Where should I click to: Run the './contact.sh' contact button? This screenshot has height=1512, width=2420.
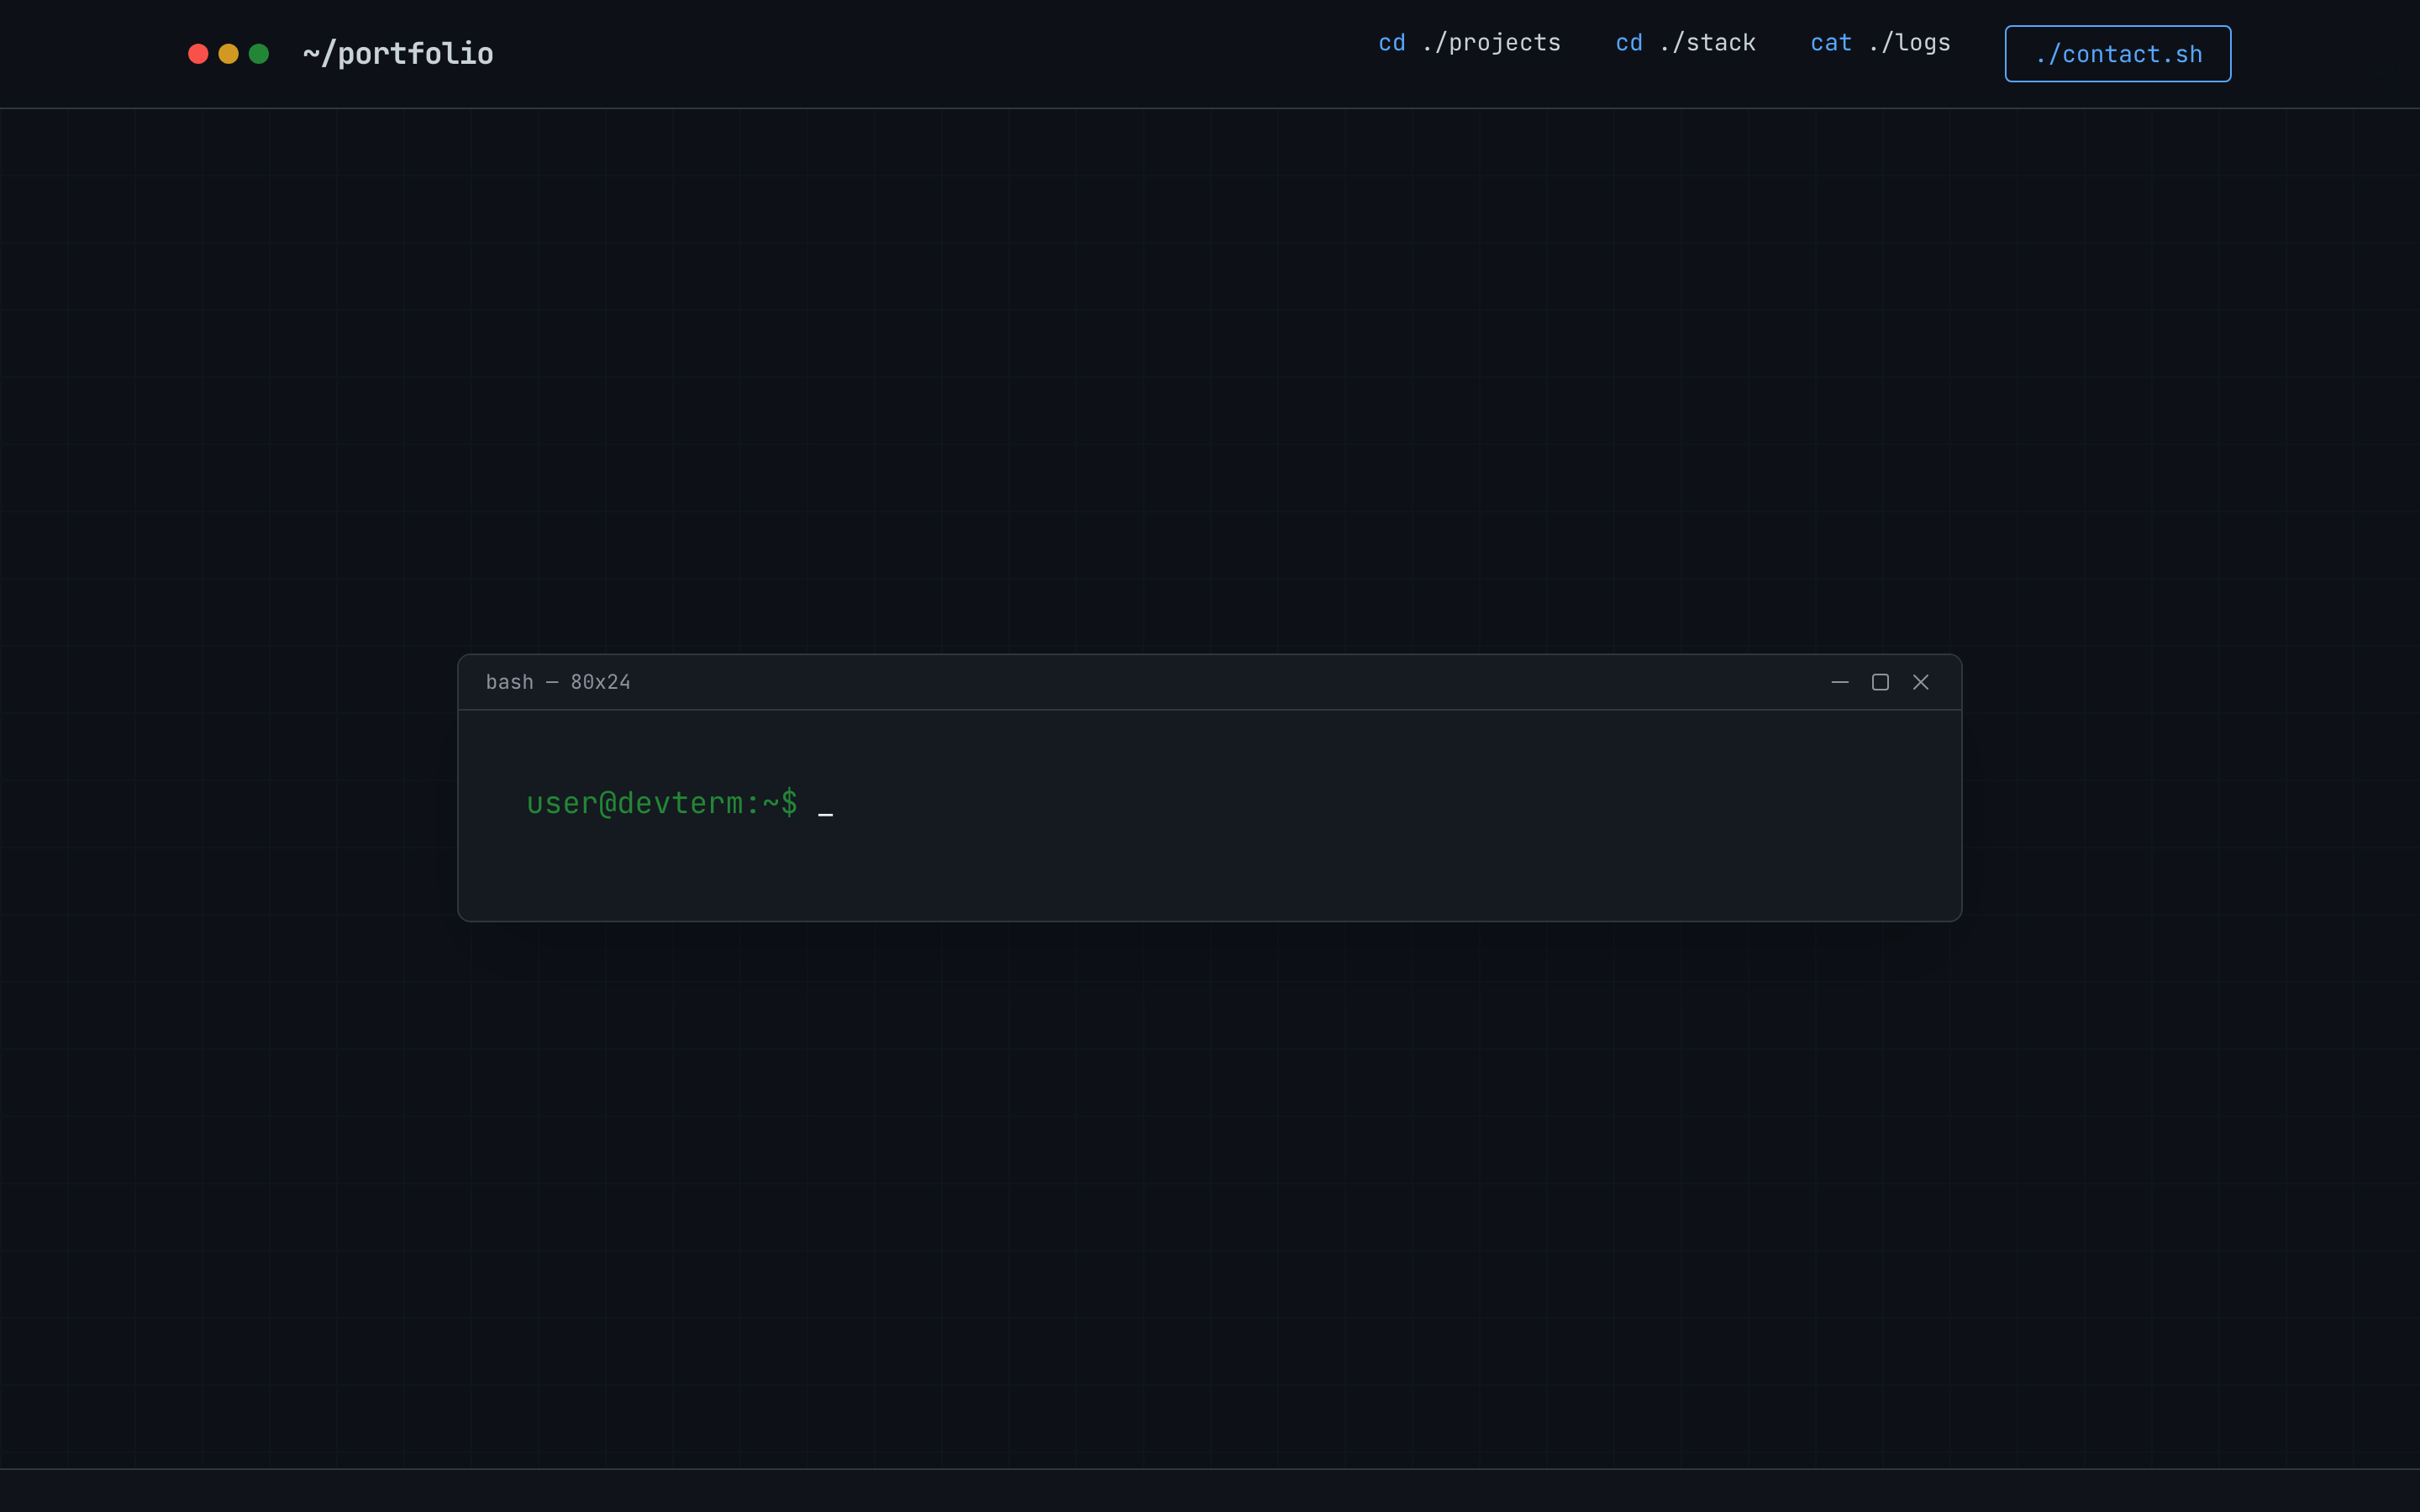(x=2117, y=53)
